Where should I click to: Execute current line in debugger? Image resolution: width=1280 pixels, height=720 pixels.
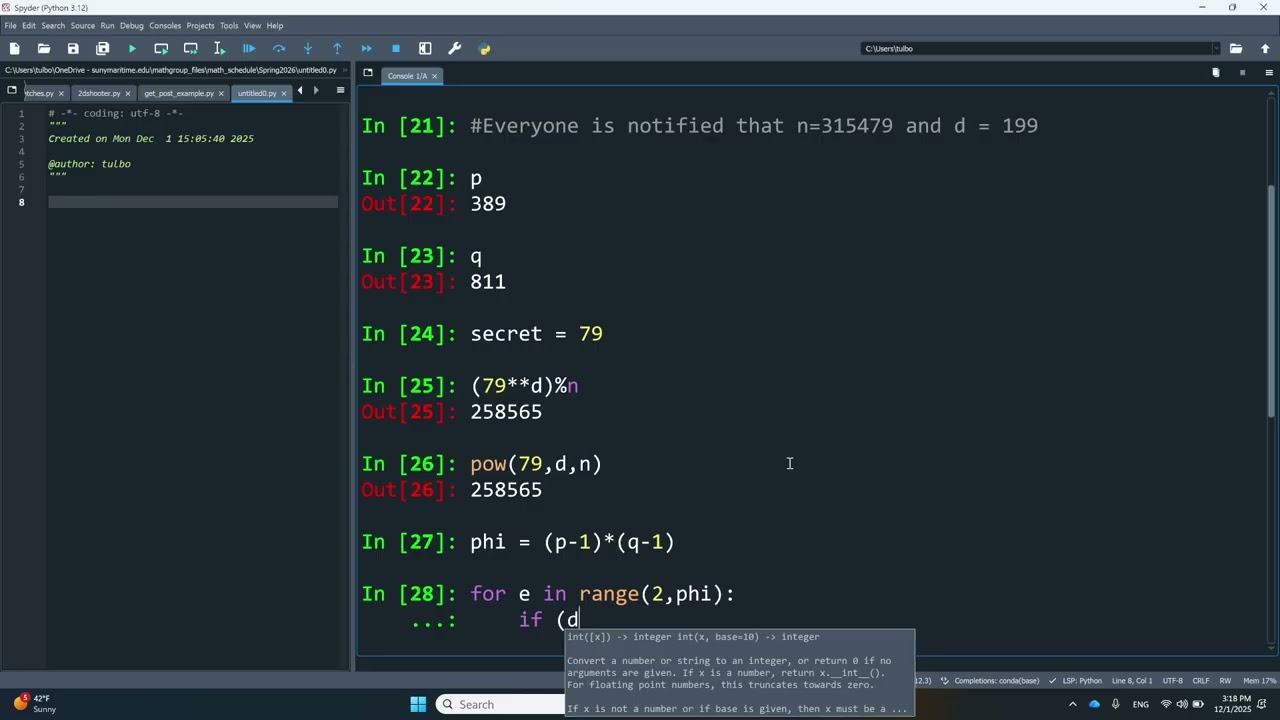(x=279, y=48)
